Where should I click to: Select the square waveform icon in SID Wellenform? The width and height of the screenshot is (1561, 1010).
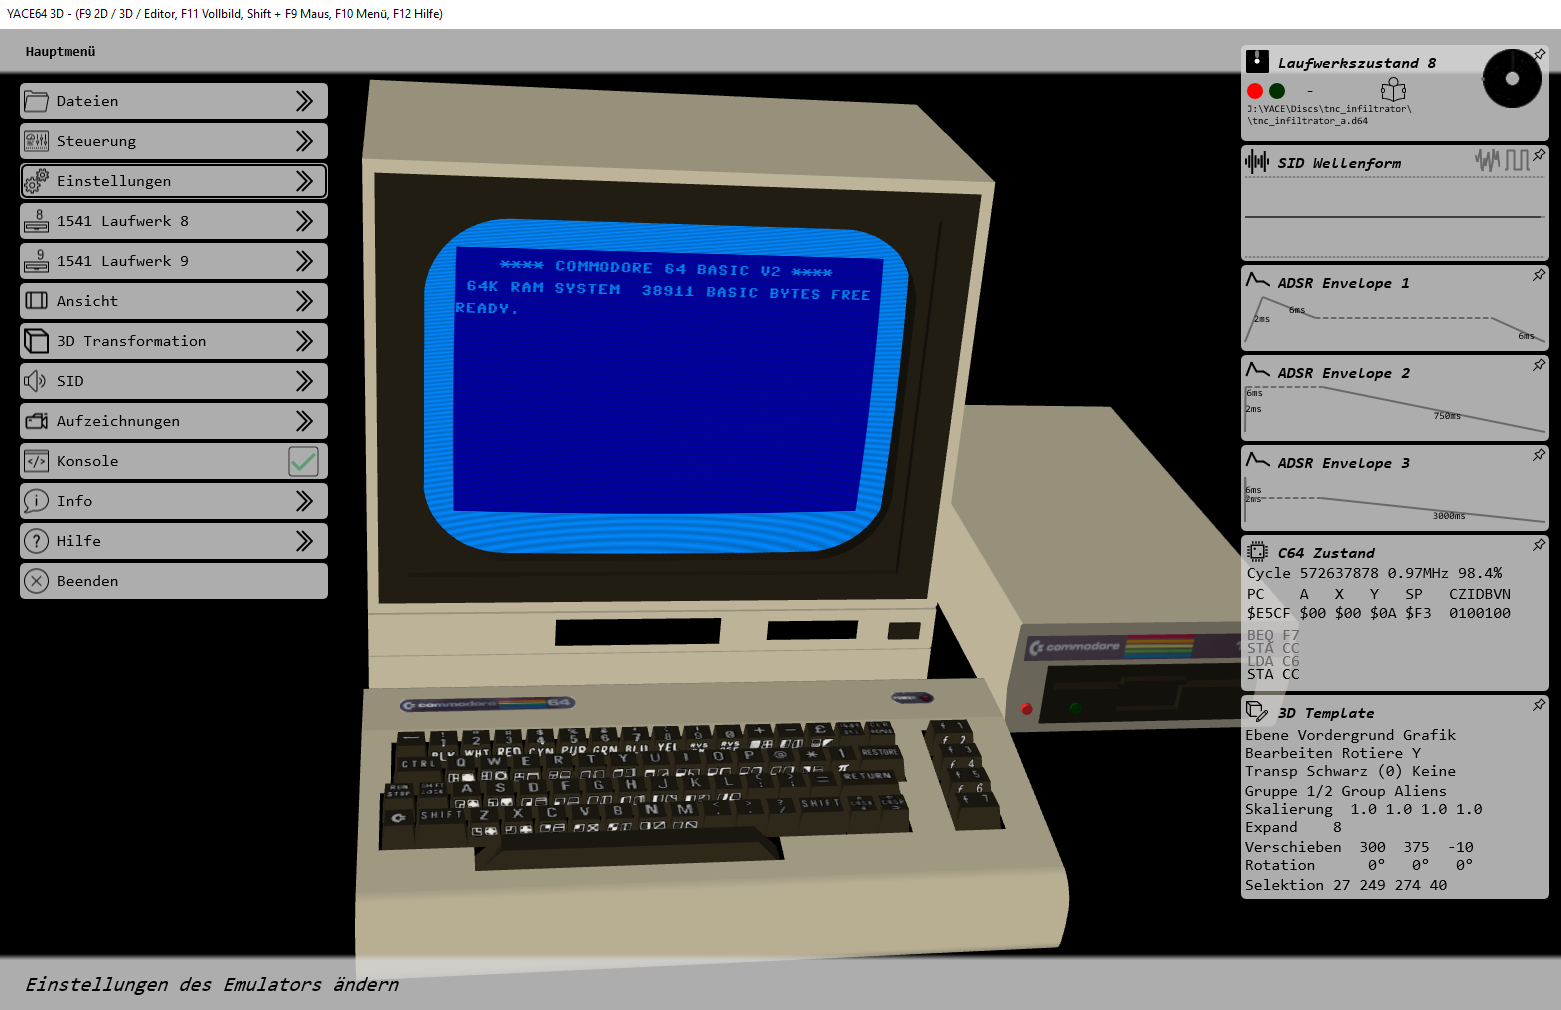coord(1518,160)
